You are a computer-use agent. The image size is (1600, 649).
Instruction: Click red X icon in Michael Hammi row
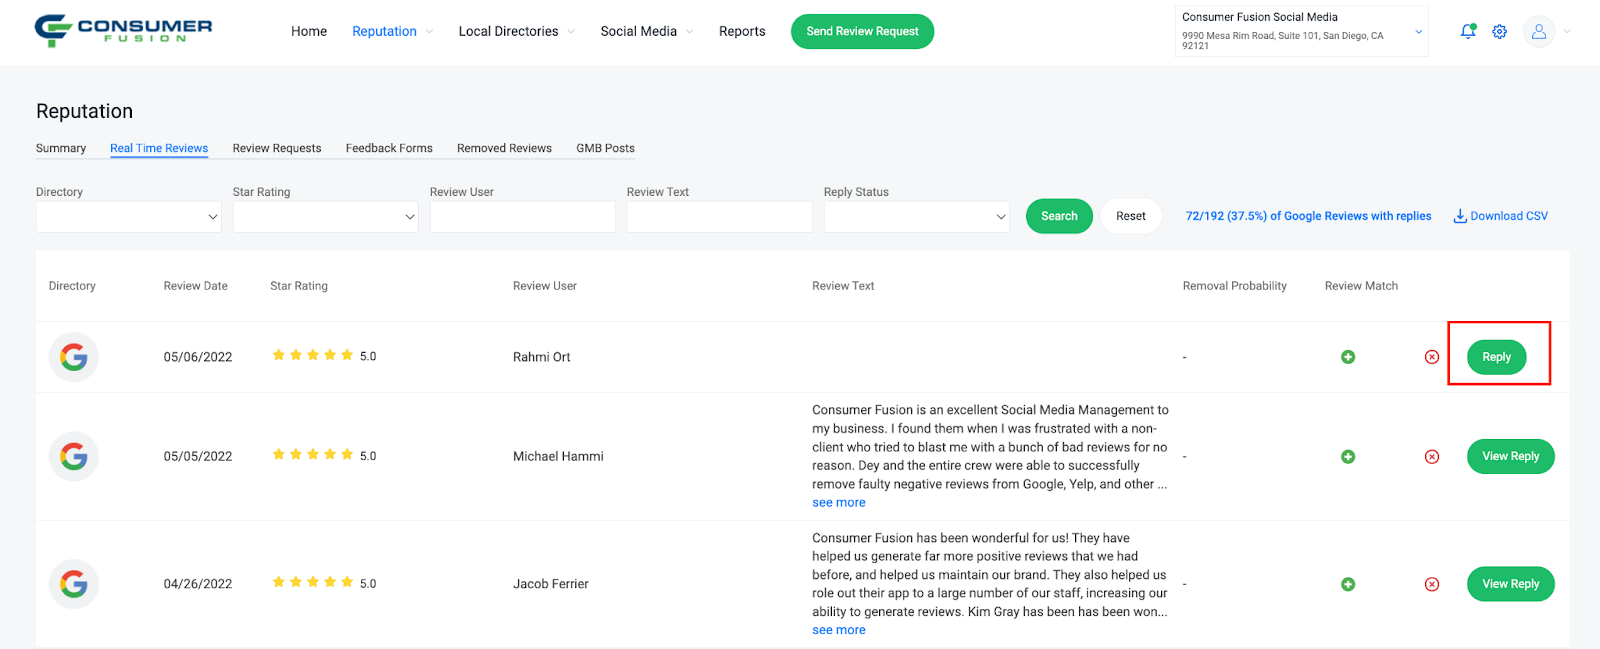click(1432, 457)
